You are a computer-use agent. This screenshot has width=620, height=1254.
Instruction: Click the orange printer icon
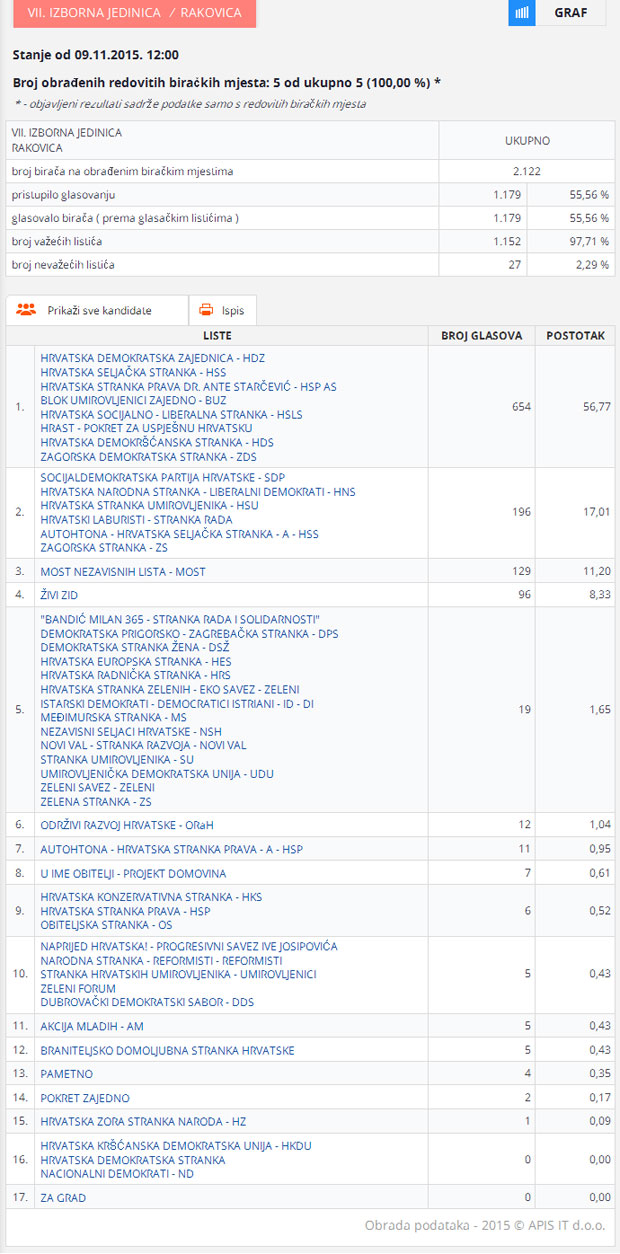[x=207, y=310]
